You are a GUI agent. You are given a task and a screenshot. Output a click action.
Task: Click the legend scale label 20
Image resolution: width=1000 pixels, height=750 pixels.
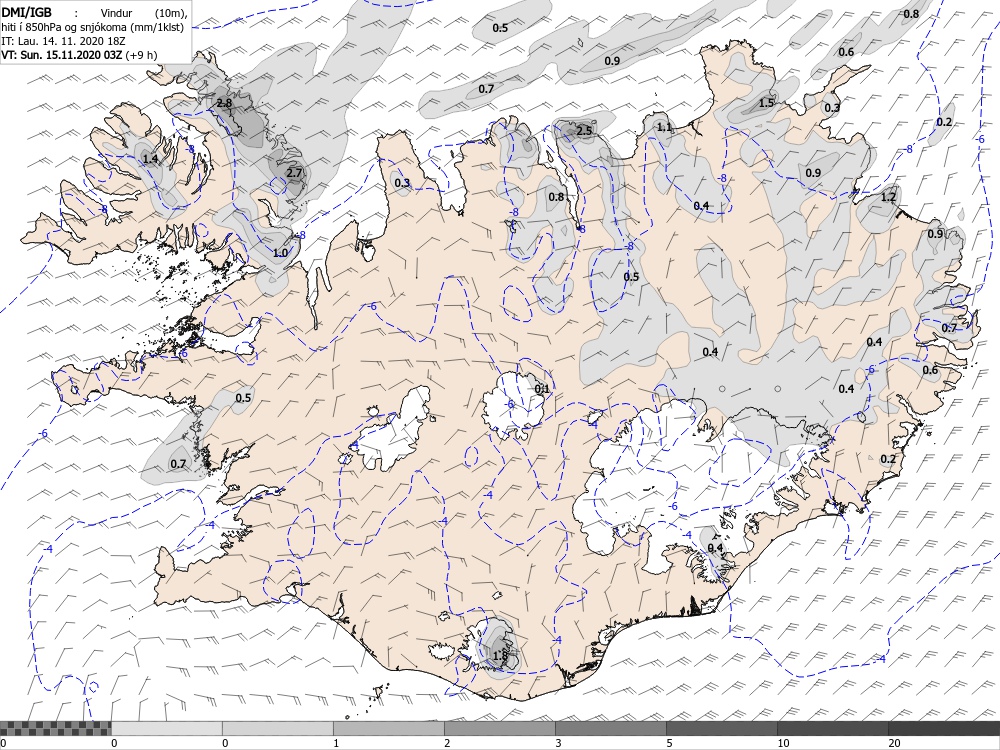(x=894, y=743)
